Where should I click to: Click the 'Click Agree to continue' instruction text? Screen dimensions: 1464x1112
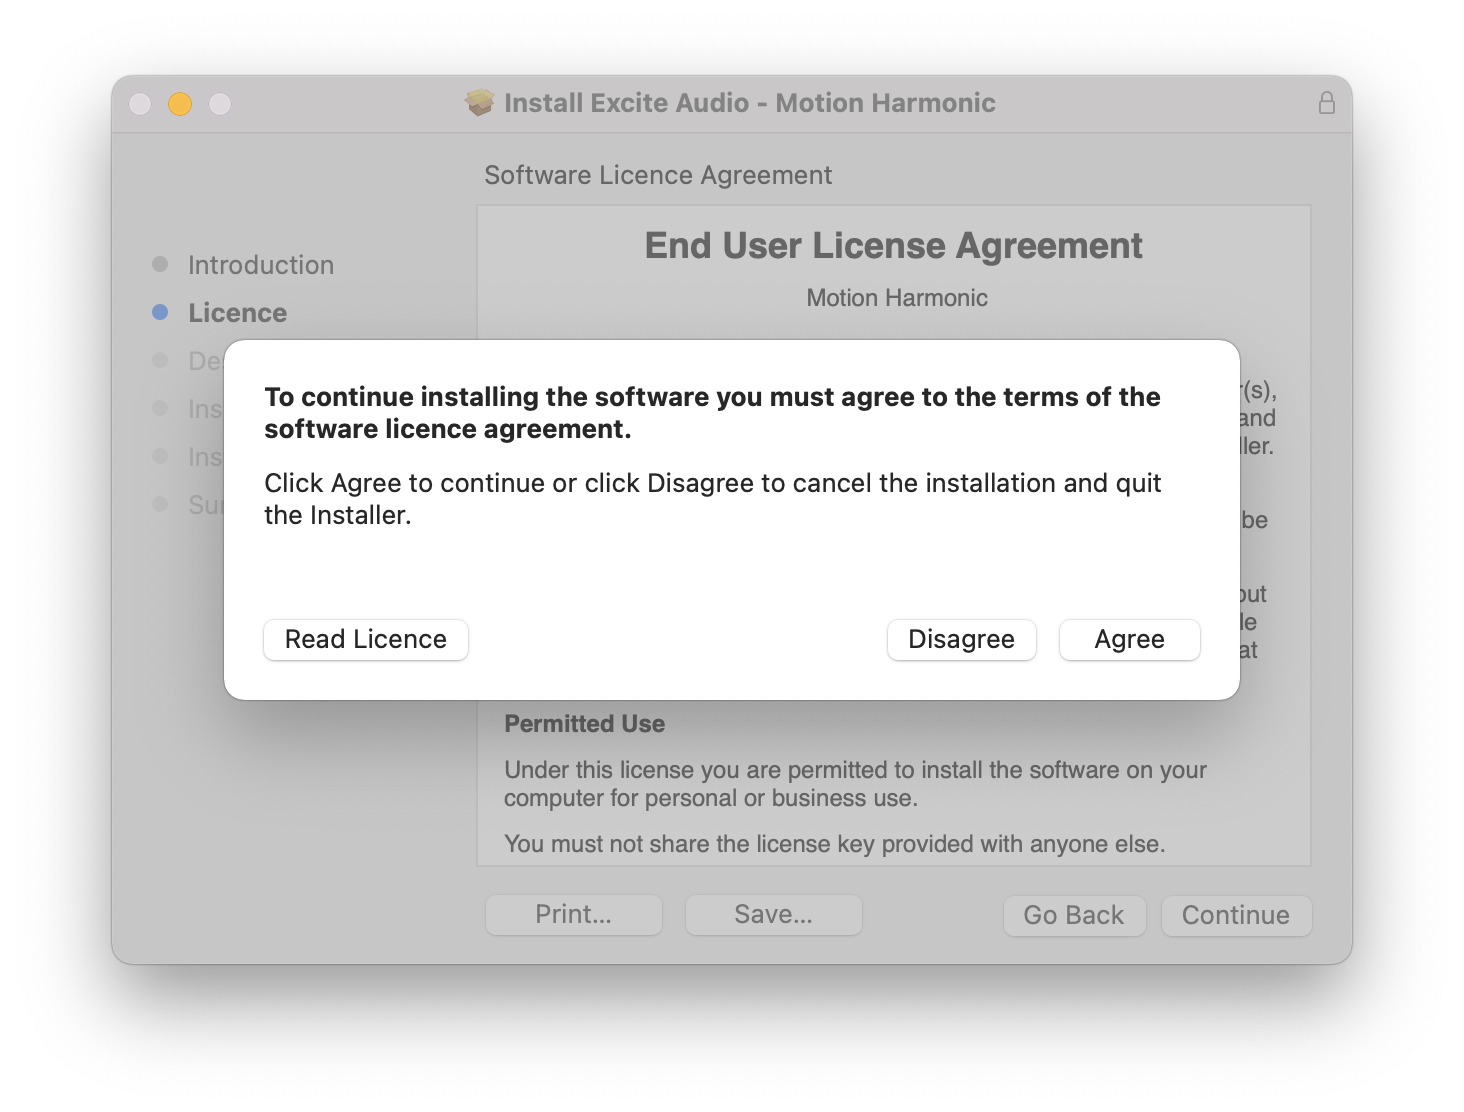713,499
